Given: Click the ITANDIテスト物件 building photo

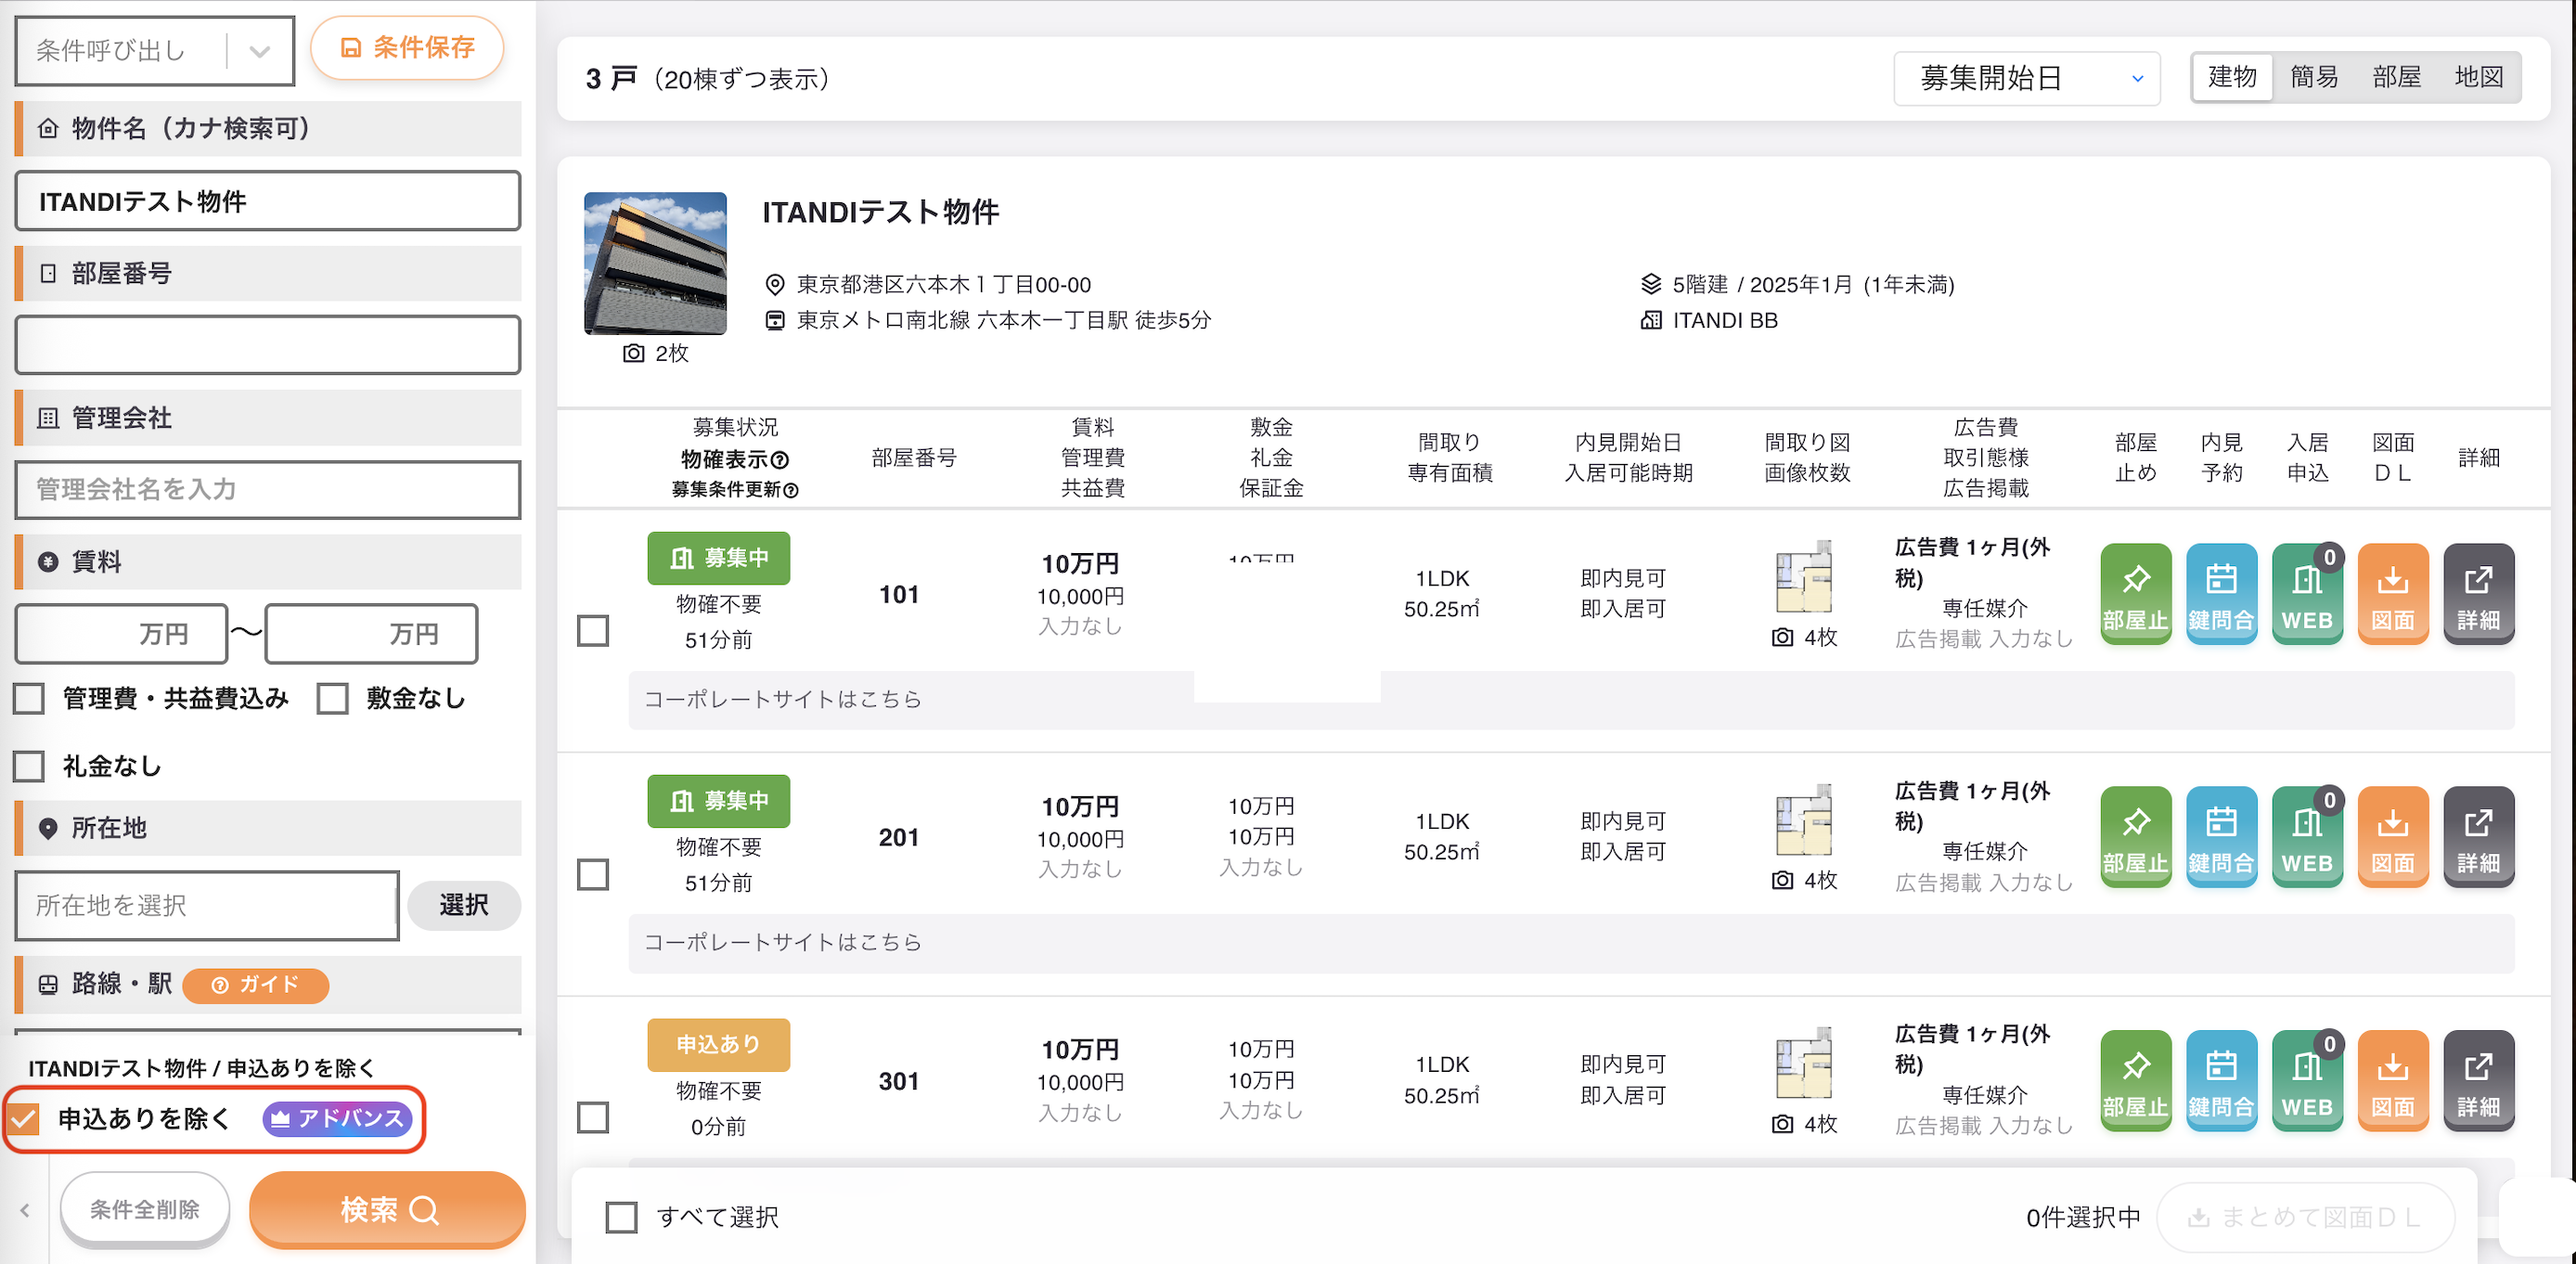Looking at the screenshot, I should [655, 263].
